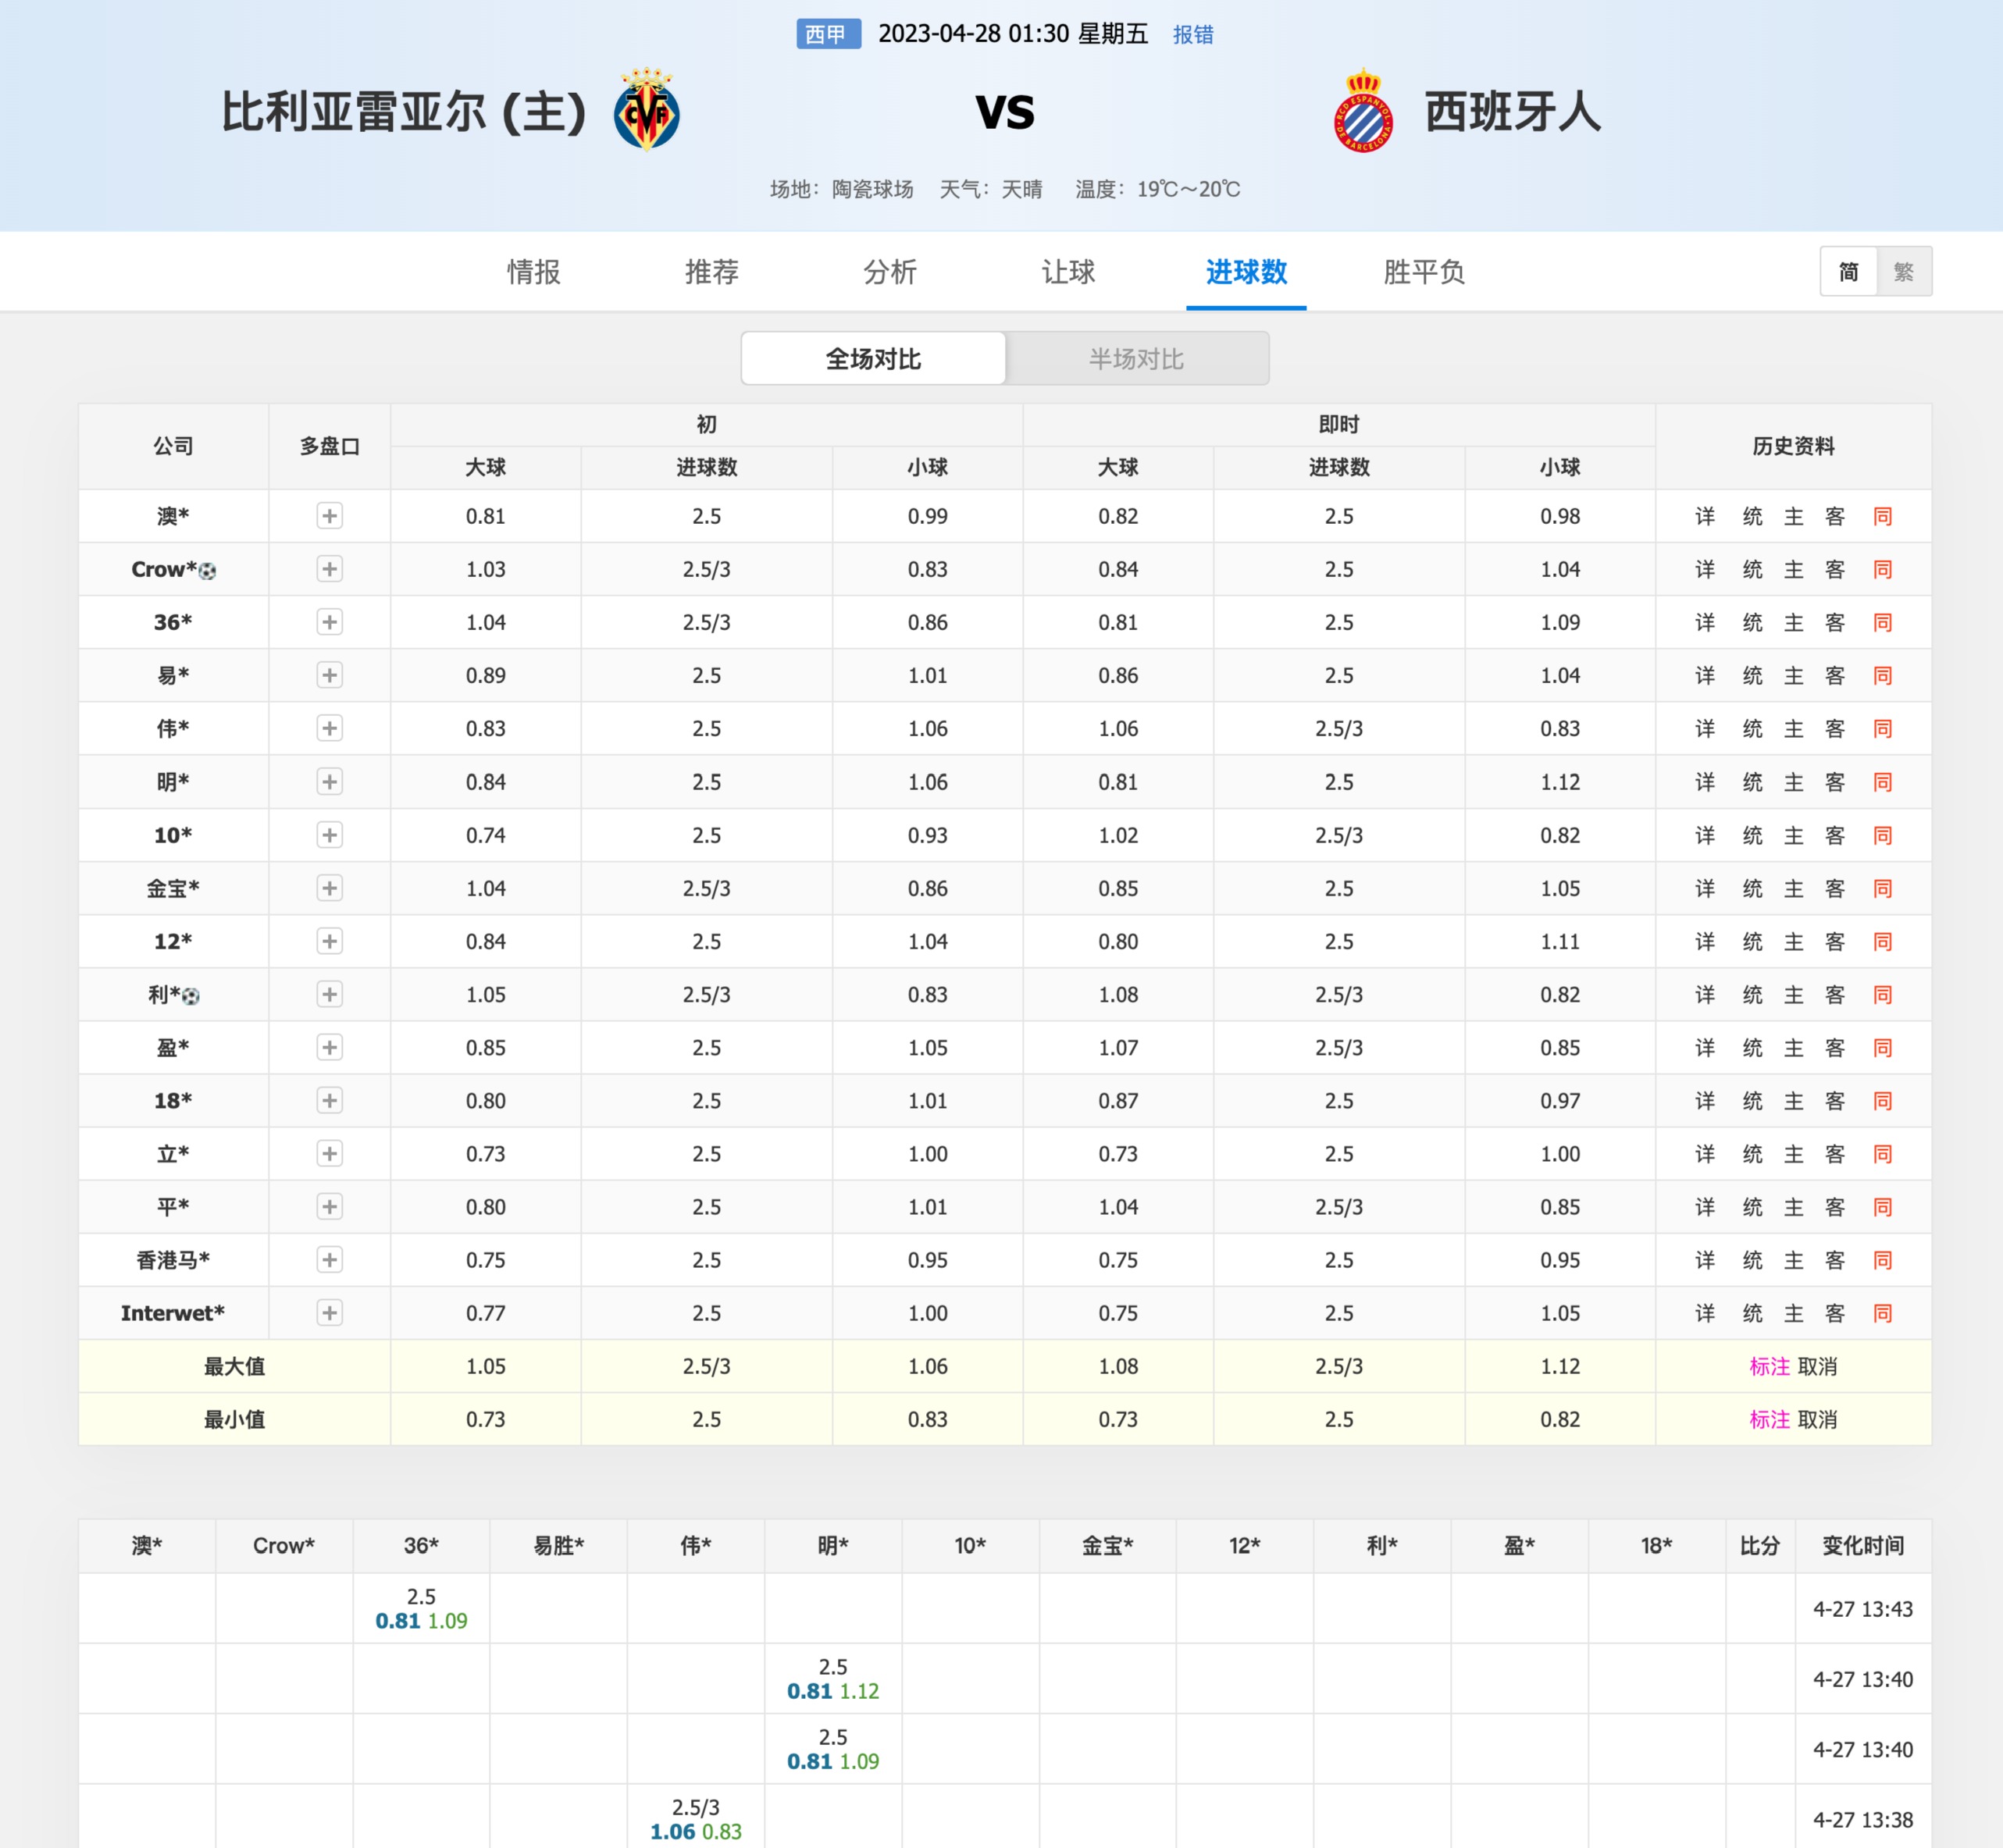Select 半场对比 half-time comparison
The height and width of the screenshot is (1848, 2003).
point(1137,358)
